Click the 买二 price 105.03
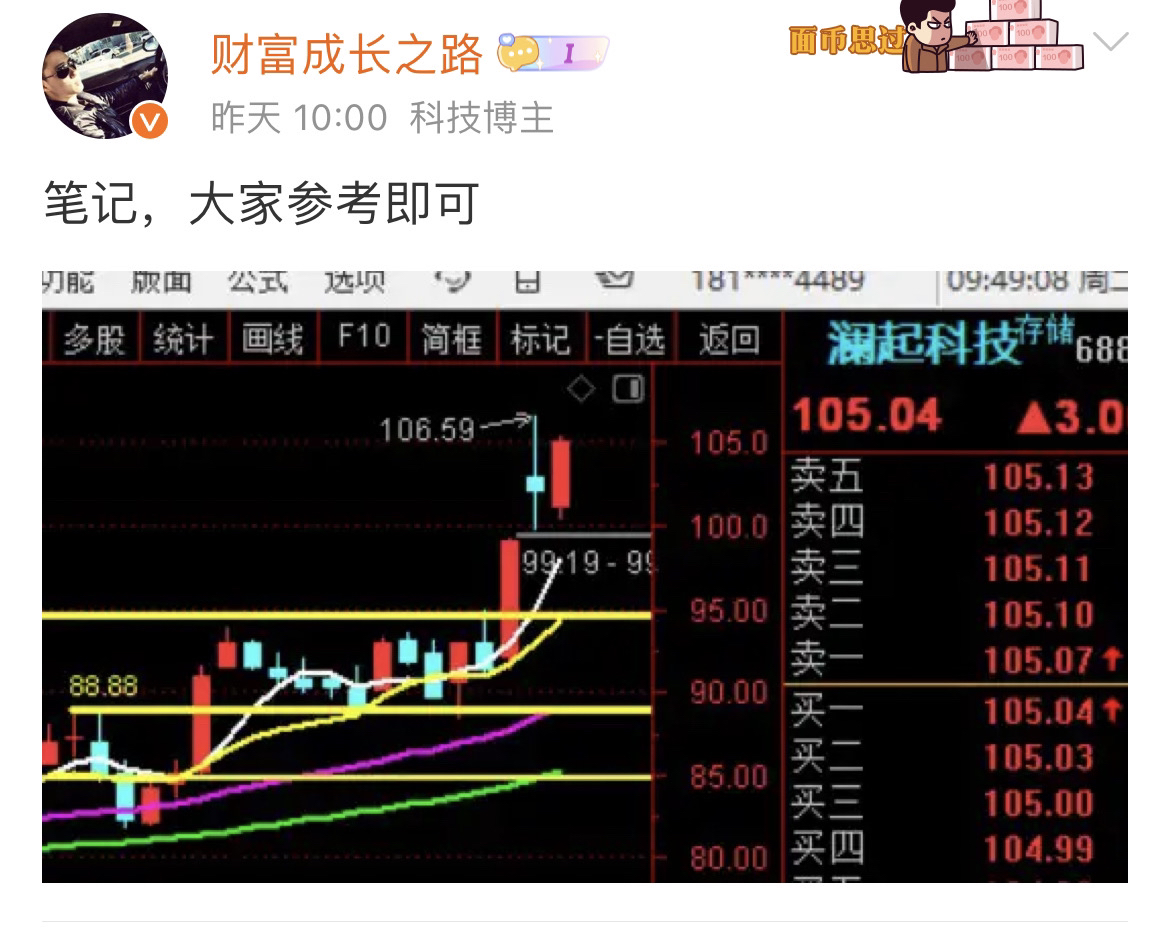The height and width of the screenshot is (934, 1170). pyautogui.click(x=1038, y=758)
